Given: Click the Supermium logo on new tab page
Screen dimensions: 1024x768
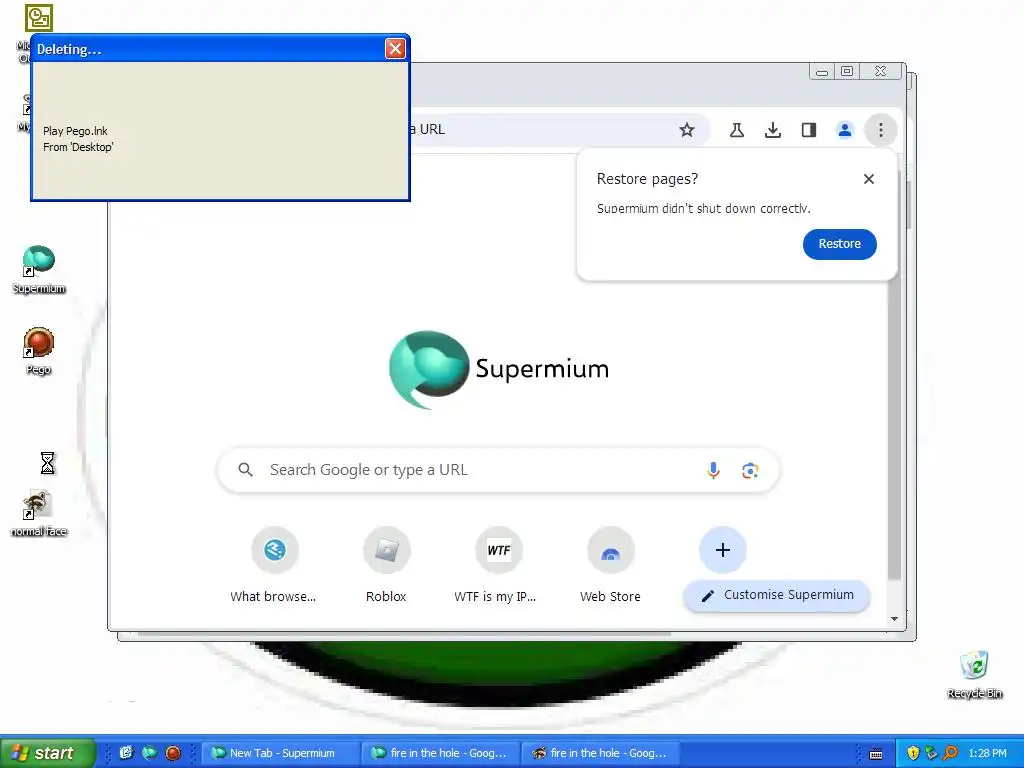Looking at the screenshot, I should [498, 369].
